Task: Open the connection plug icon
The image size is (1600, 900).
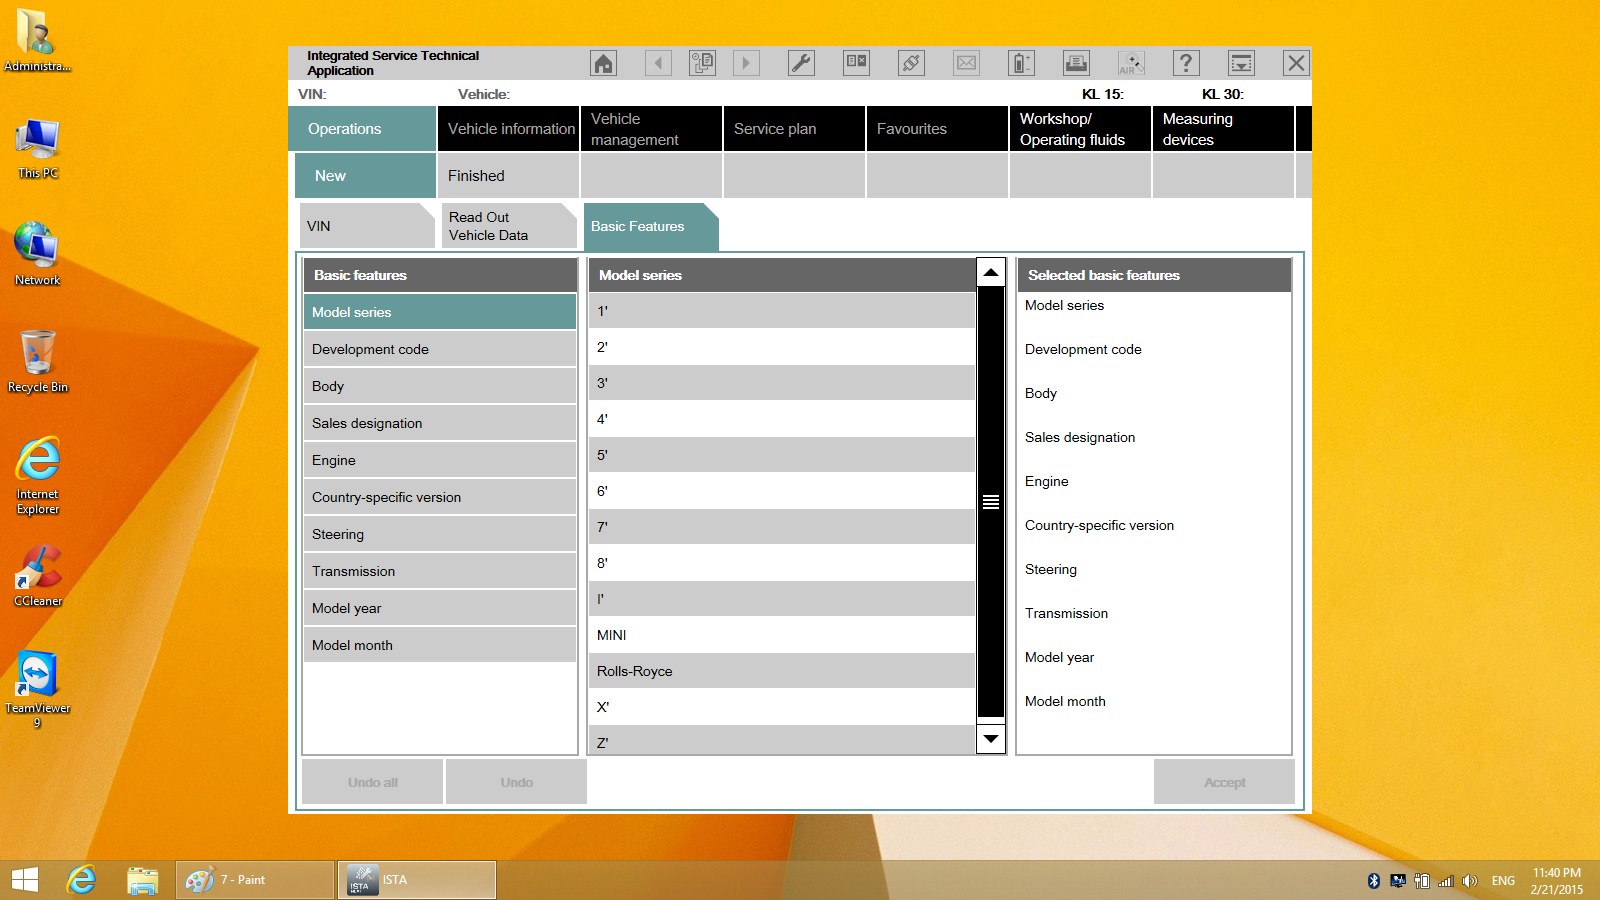Action: (x=911, y=64)
